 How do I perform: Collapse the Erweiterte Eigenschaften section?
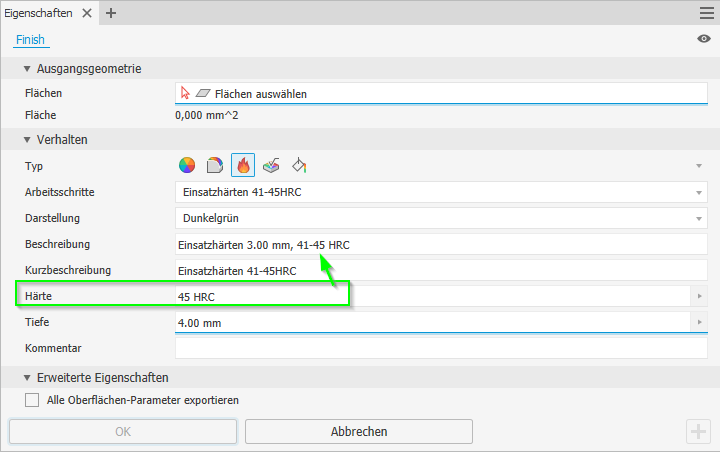click(x=27, y=378)
